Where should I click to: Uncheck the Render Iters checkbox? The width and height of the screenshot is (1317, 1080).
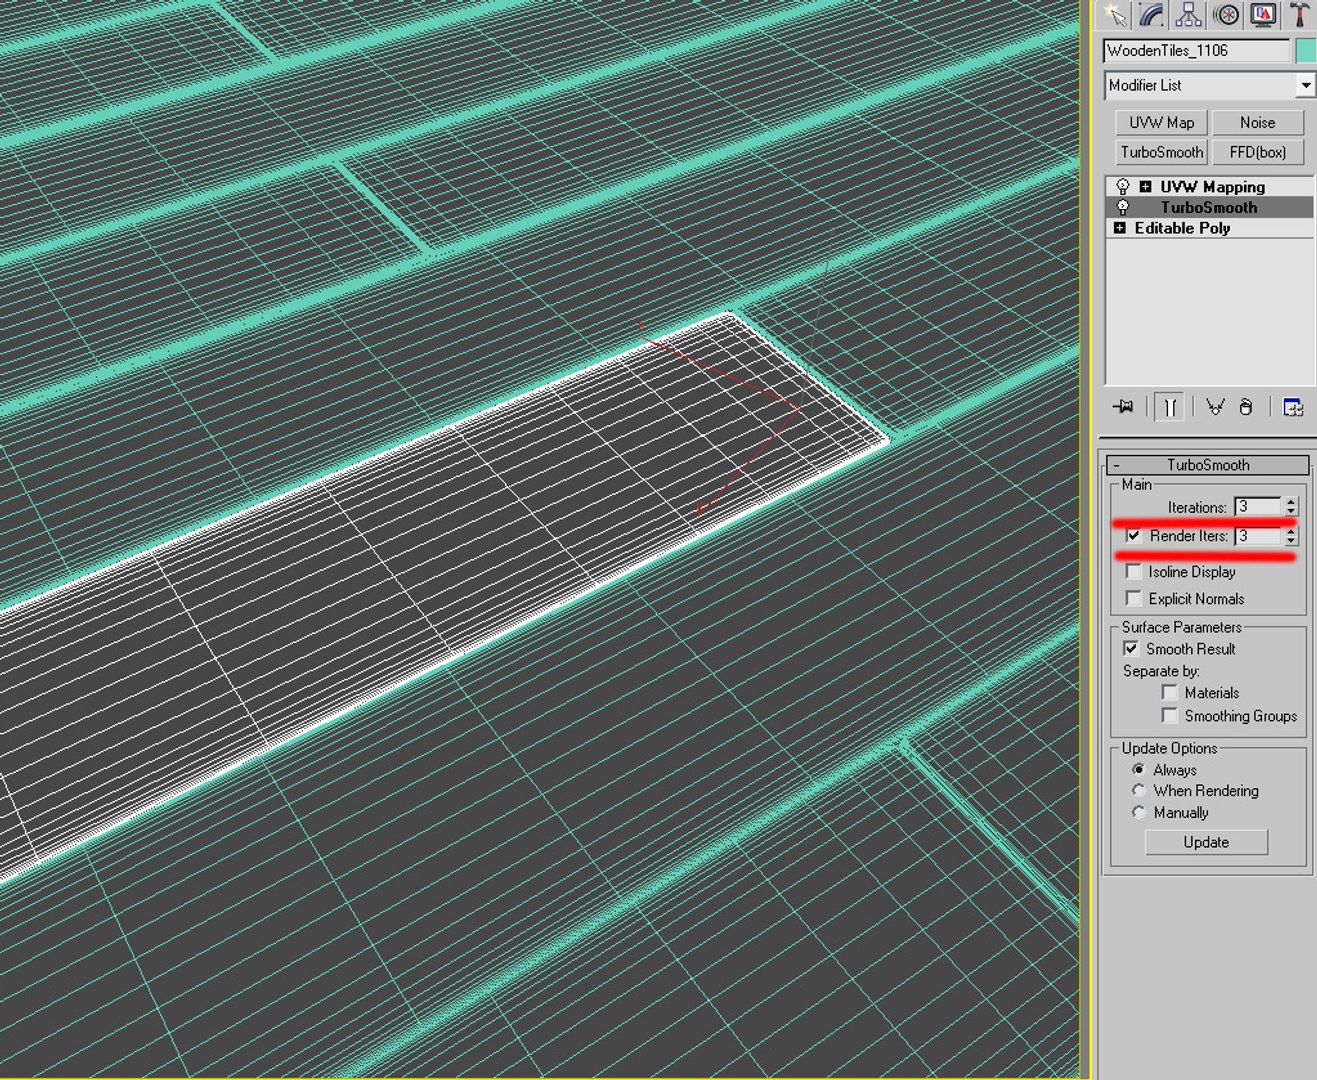(x=1133, y=536)
